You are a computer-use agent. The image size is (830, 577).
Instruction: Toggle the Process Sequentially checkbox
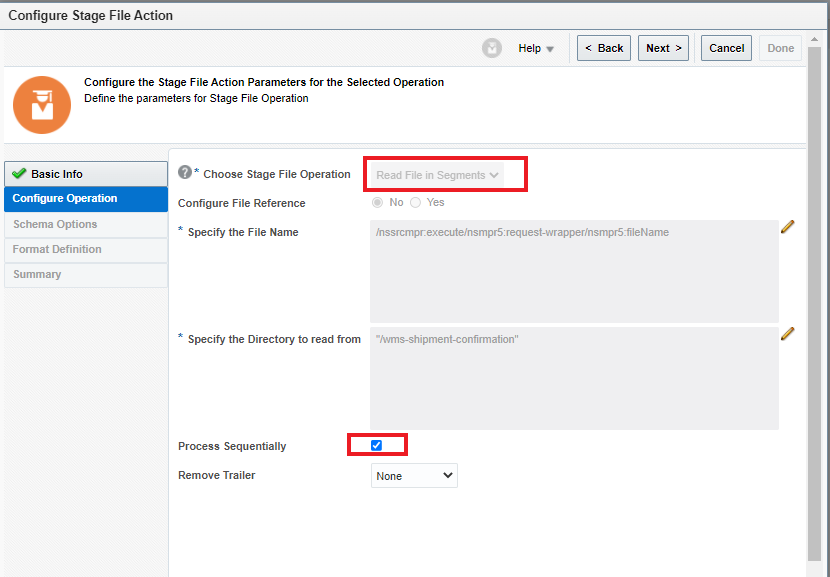point(376,446)
